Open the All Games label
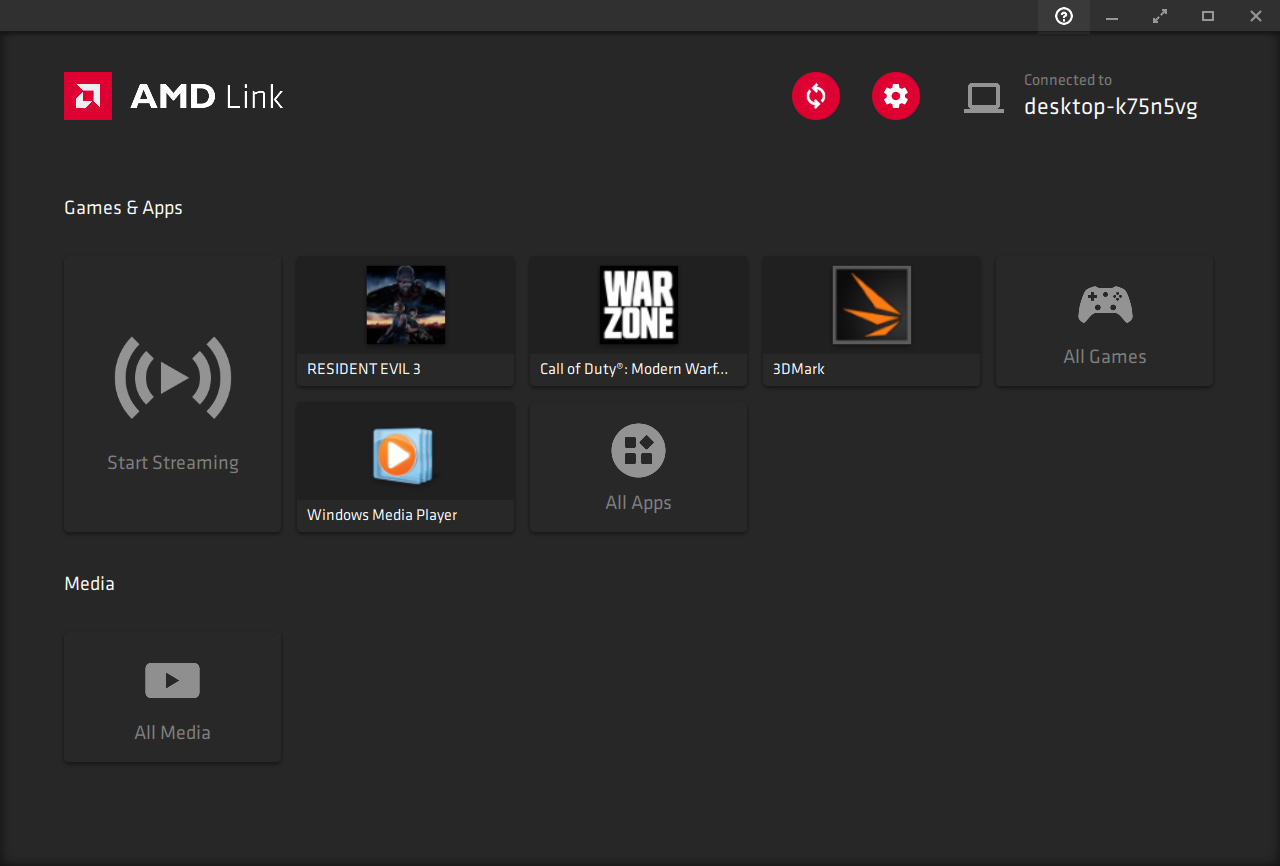Viewport: 1280px width, 866px height. 1105,357
